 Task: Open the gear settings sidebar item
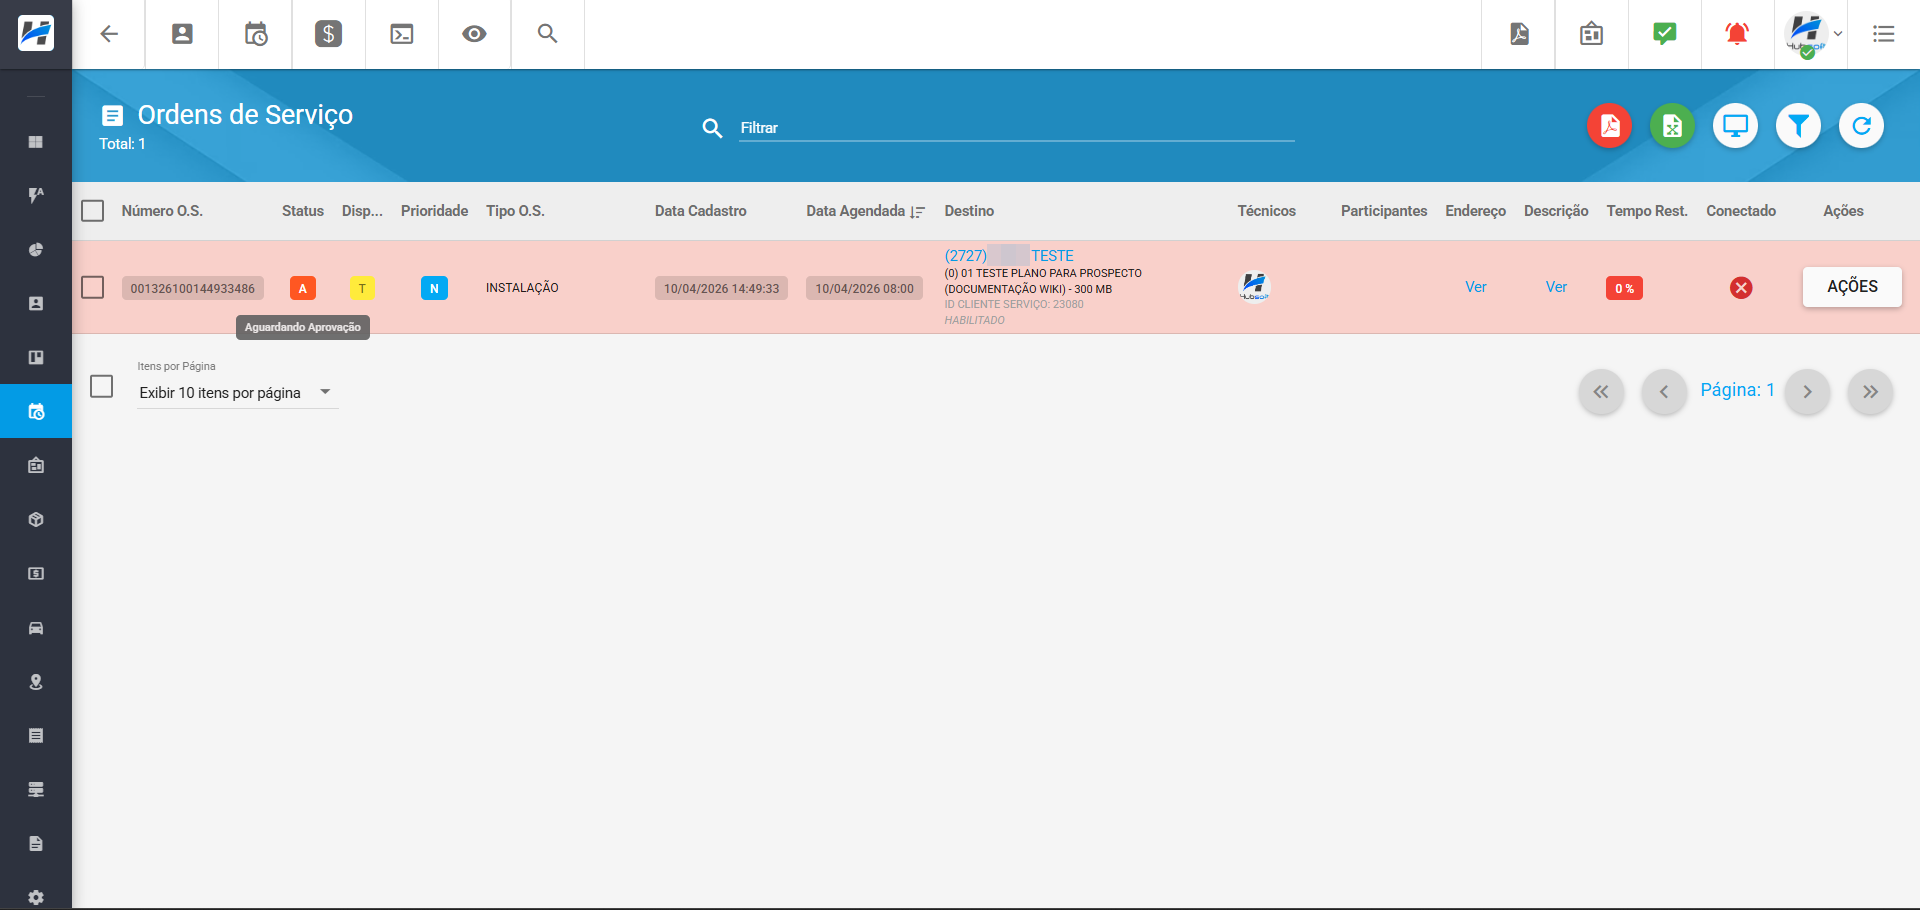(36, 897)
